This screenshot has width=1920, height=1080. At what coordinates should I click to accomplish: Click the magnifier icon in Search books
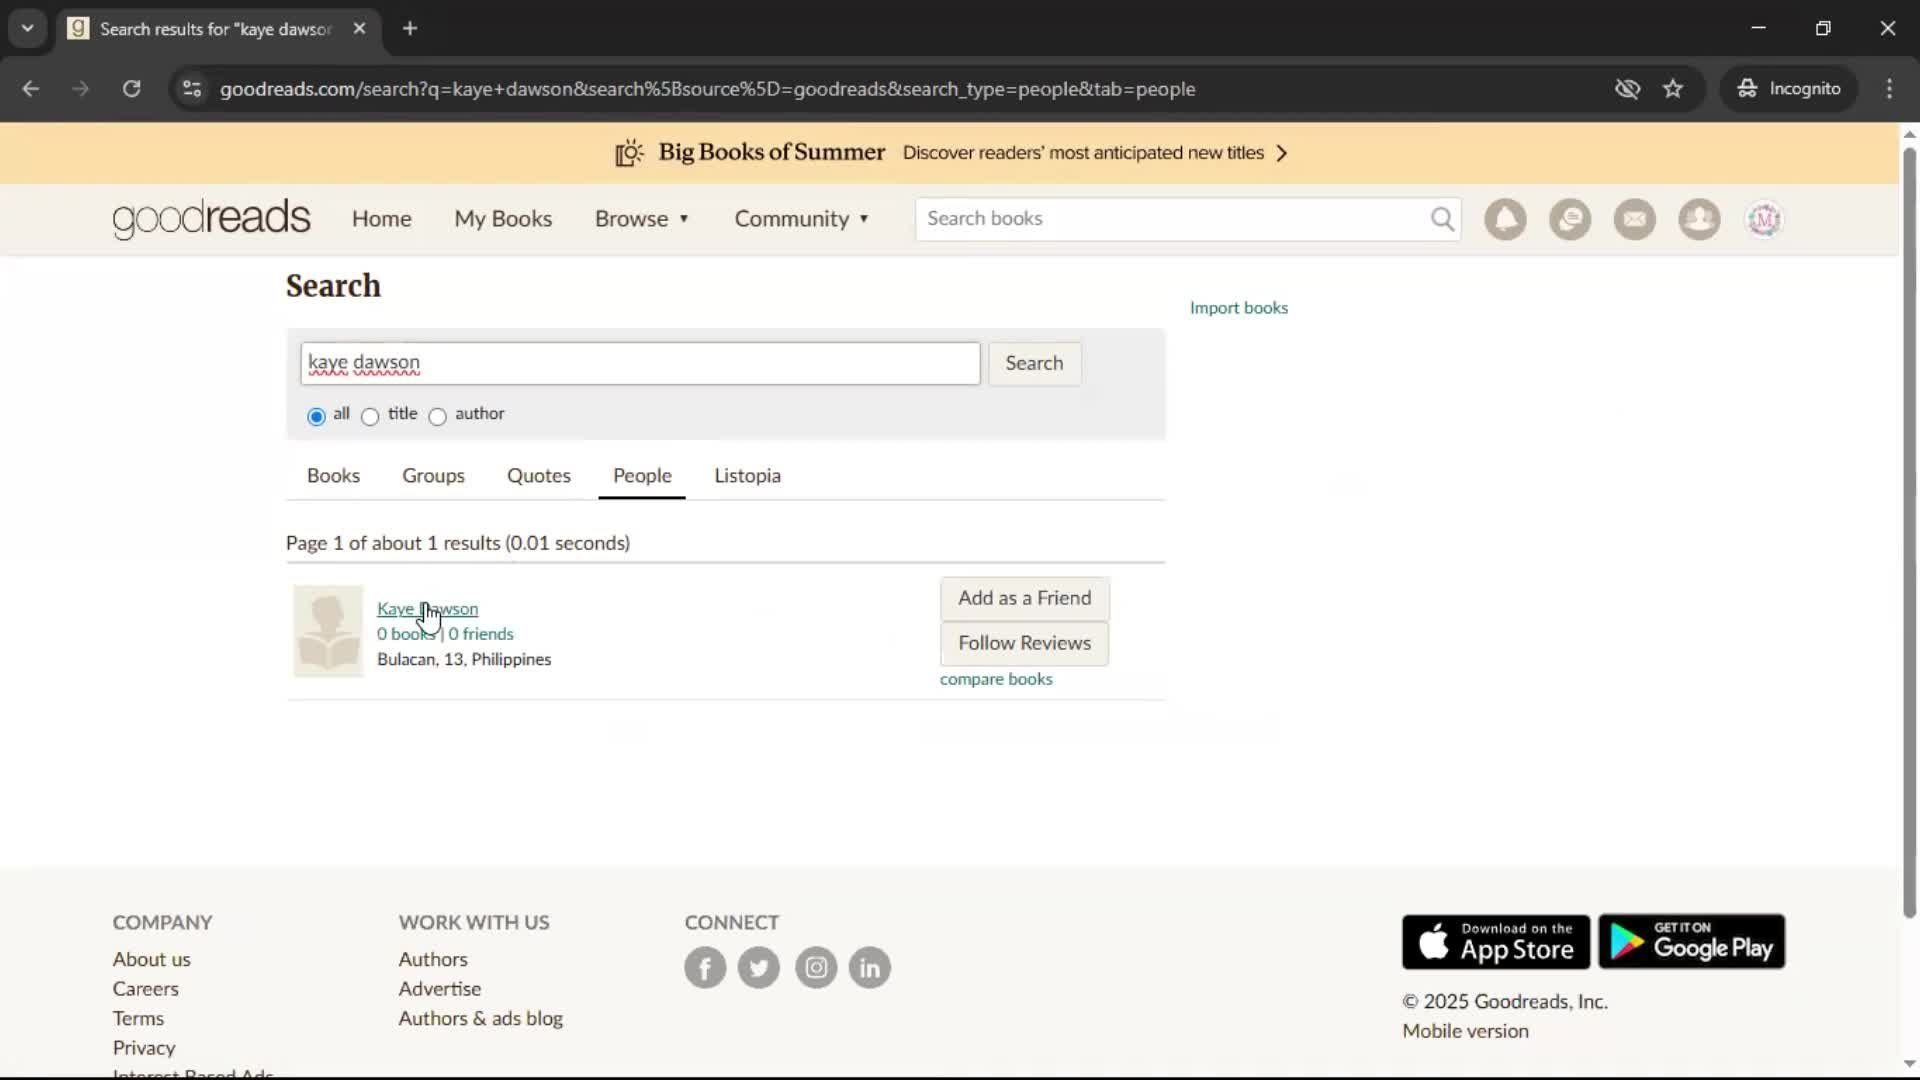(1442, 219)
